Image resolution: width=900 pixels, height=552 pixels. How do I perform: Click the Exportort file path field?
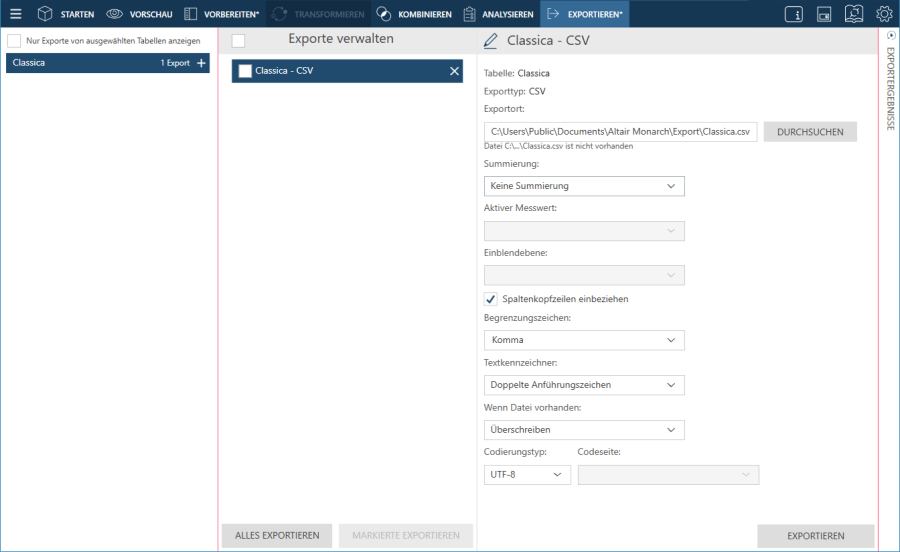[620, 132]
